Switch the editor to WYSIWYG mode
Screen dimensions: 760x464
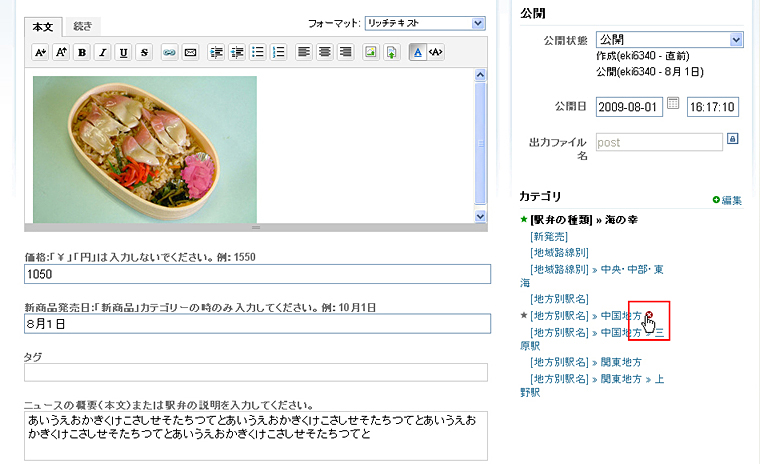pyautogui.click(x=416, y=52)
